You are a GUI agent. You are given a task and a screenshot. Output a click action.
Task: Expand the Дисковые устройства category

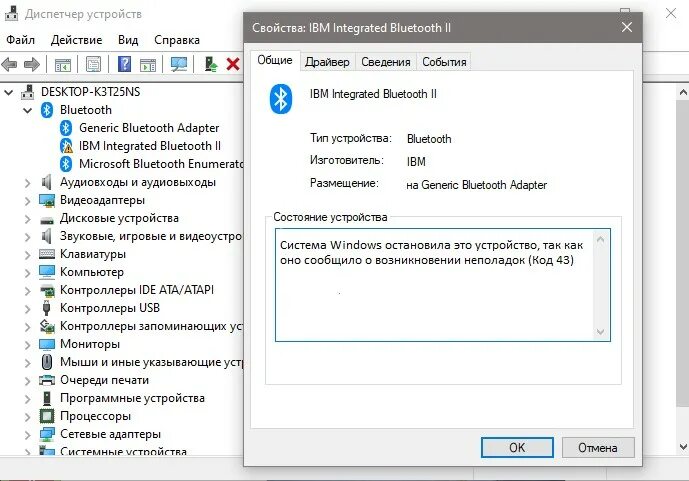28,218
